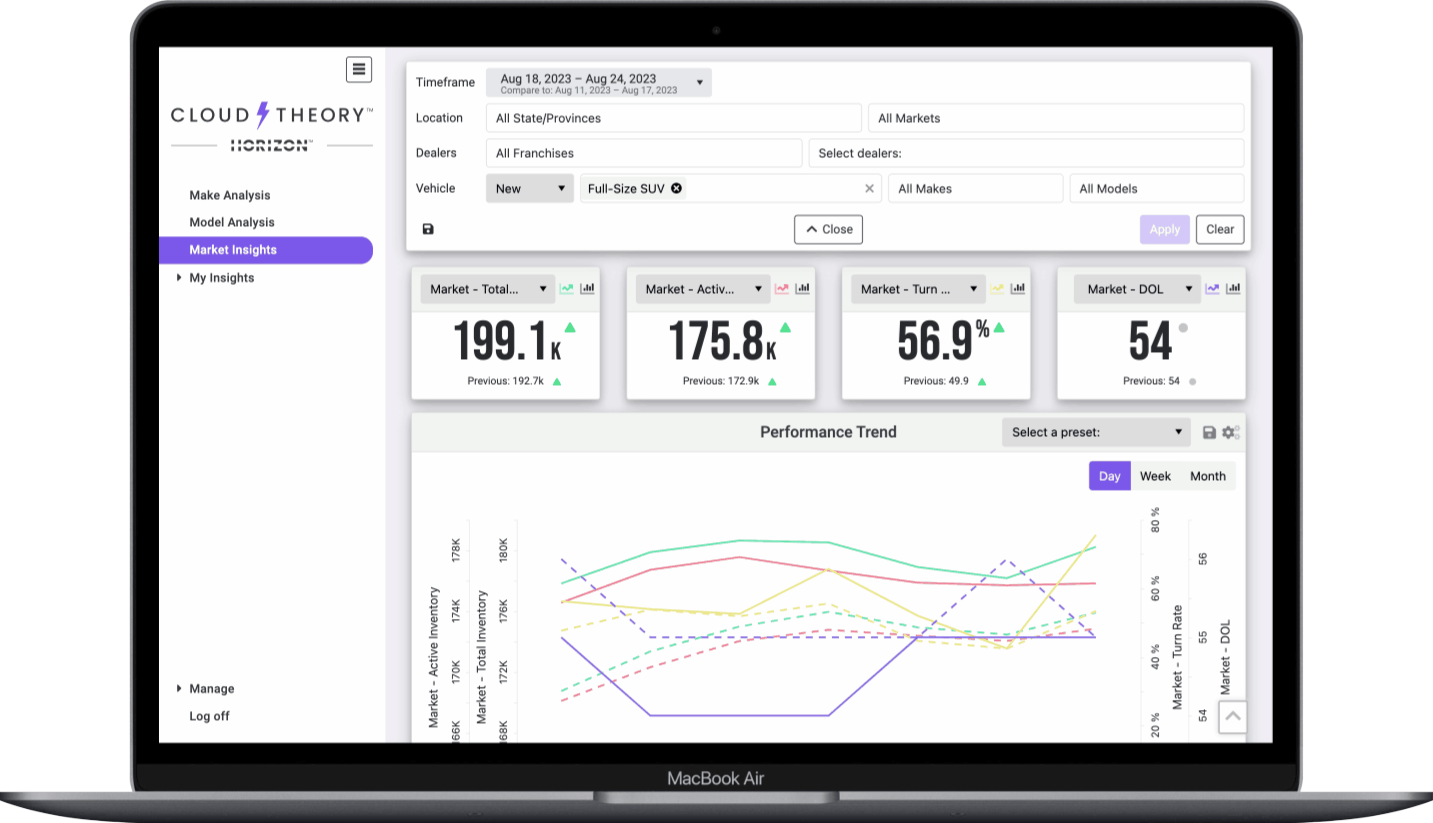Click Market - Active Inventory axis label
Screen dimensions: 1433x823
pos(434,656)
